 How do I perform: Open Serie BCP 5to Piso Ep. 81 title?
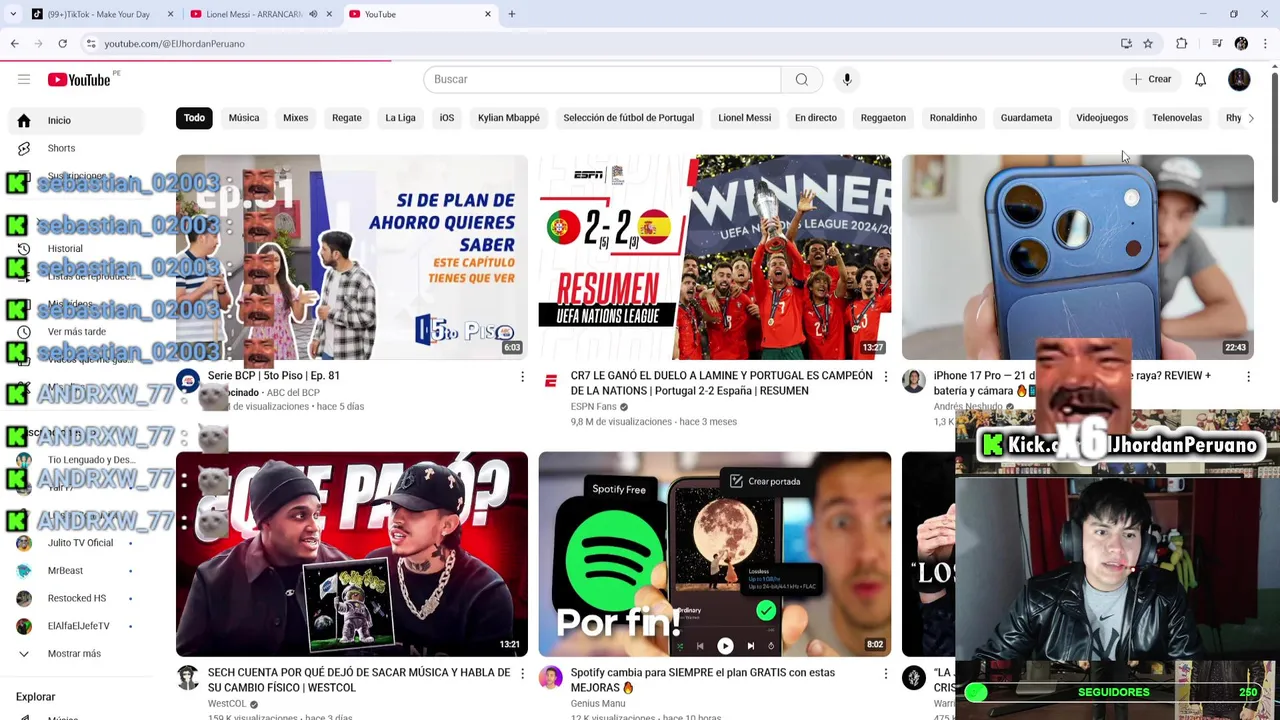tap(274, 376)
